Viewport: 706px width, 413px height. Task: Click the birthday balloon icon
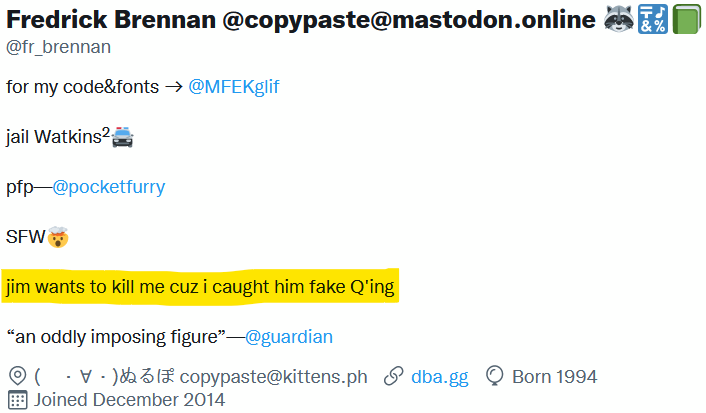(494, 376)
